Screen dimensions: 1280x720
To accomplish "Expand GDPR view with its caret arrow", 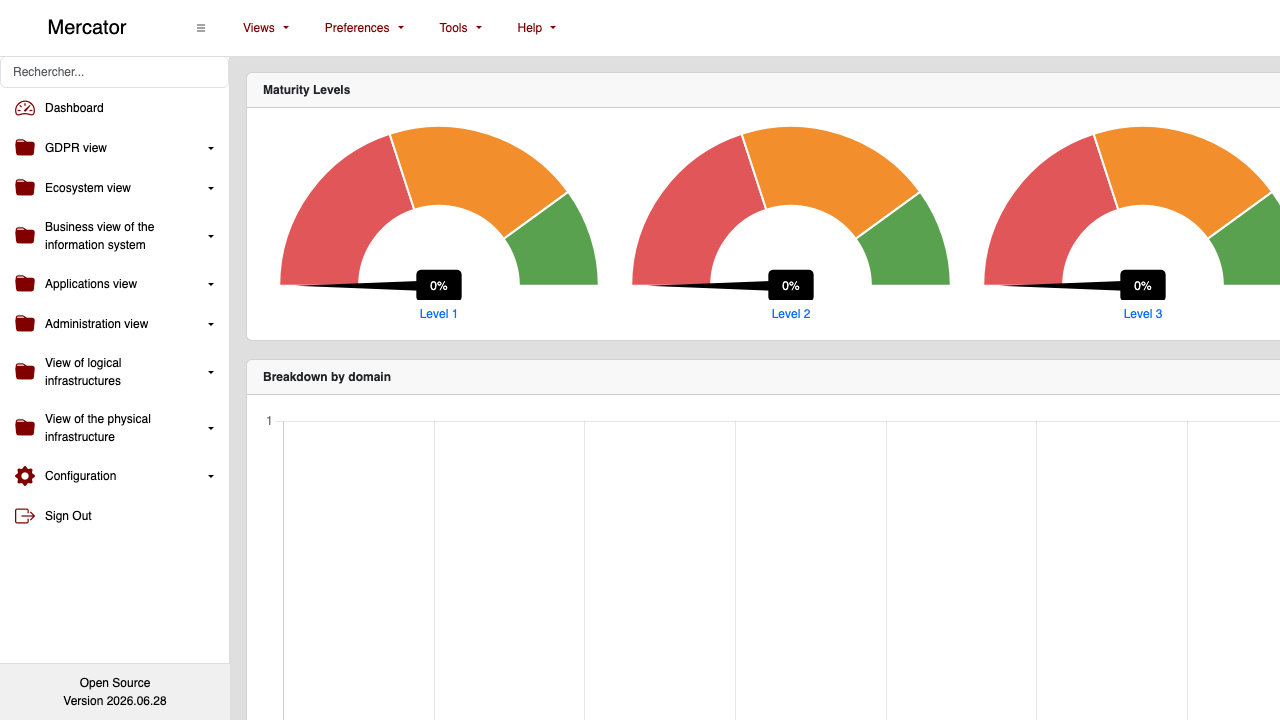I will [211, 148].
